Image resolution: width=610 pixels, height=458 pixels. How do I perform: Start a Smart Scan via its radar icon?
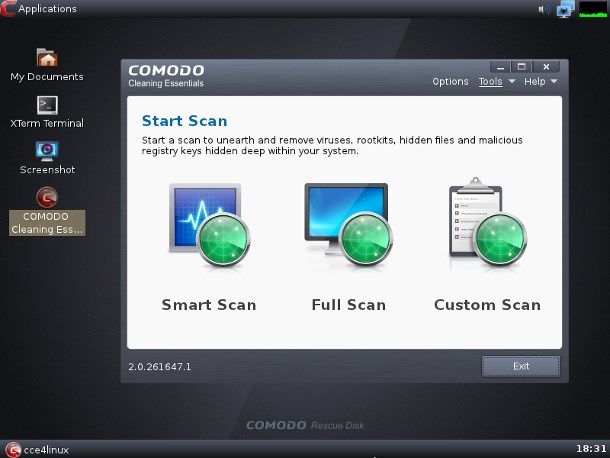[x=209, y=225]
